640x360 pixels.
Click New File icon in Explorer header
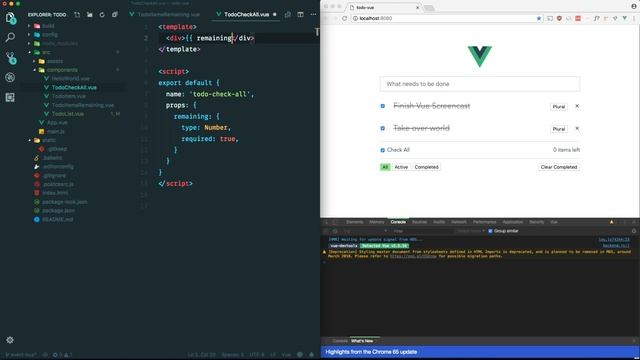tap(77, 15)
